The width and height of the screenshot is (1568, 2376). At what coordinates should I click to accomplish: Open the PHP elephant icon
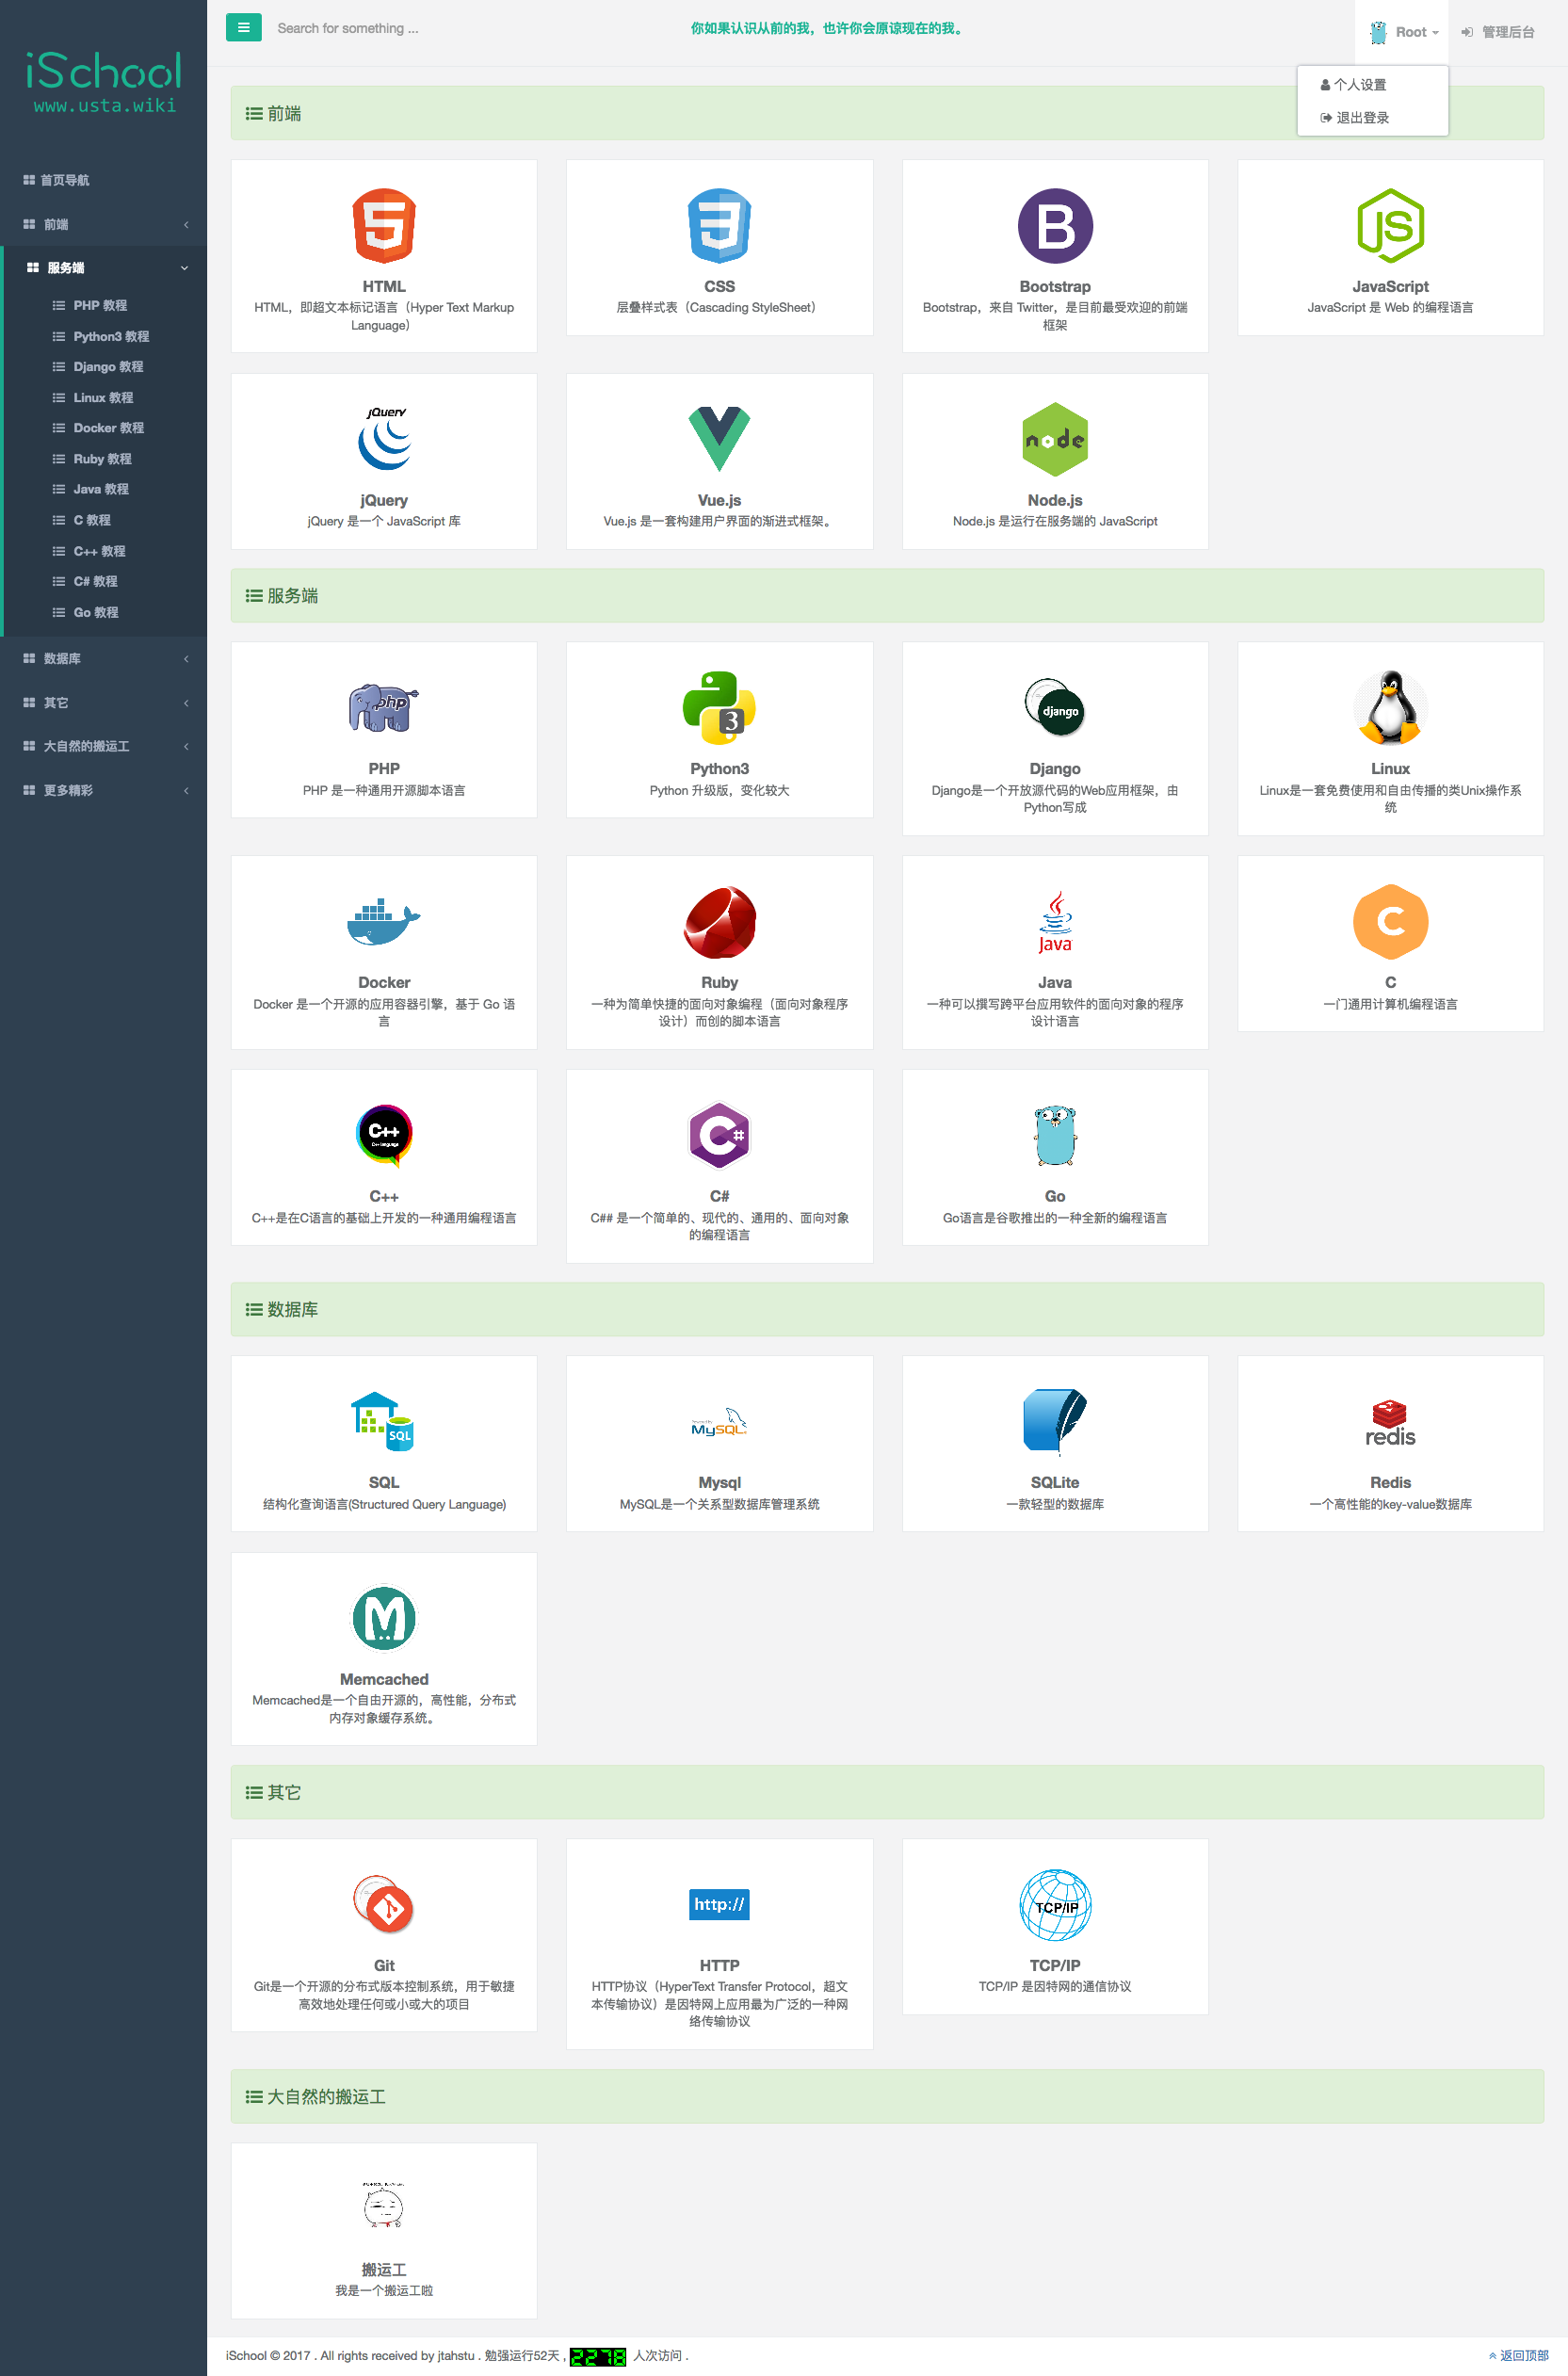384,708
